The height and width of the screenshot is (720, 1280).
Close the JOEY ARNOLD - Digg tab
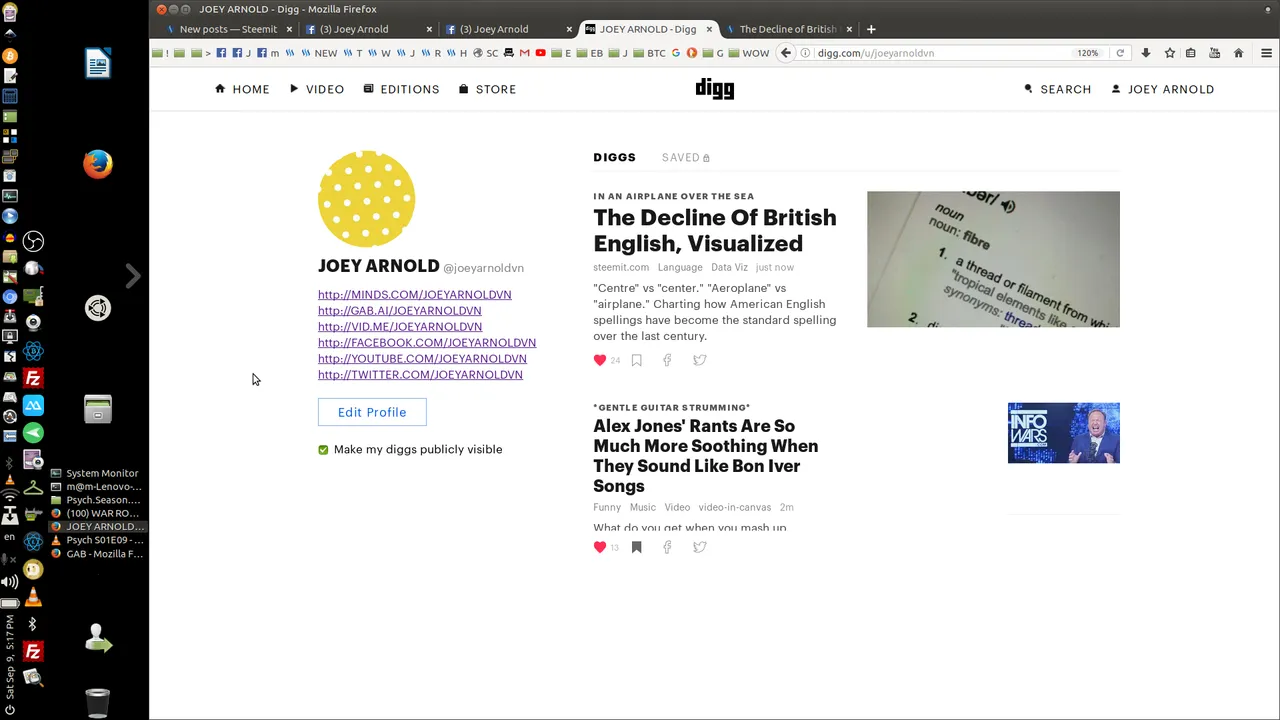point(709,29)
